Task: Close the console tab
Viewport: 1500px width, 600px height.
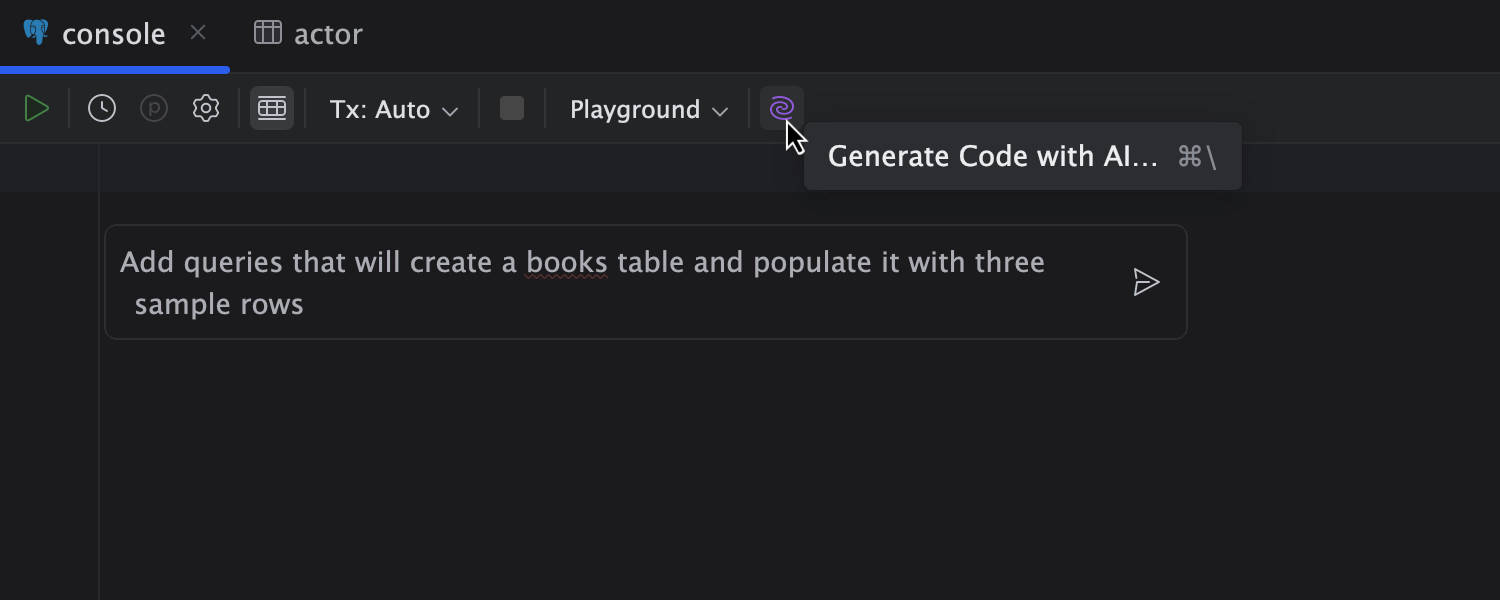Action: coord(198,33)
